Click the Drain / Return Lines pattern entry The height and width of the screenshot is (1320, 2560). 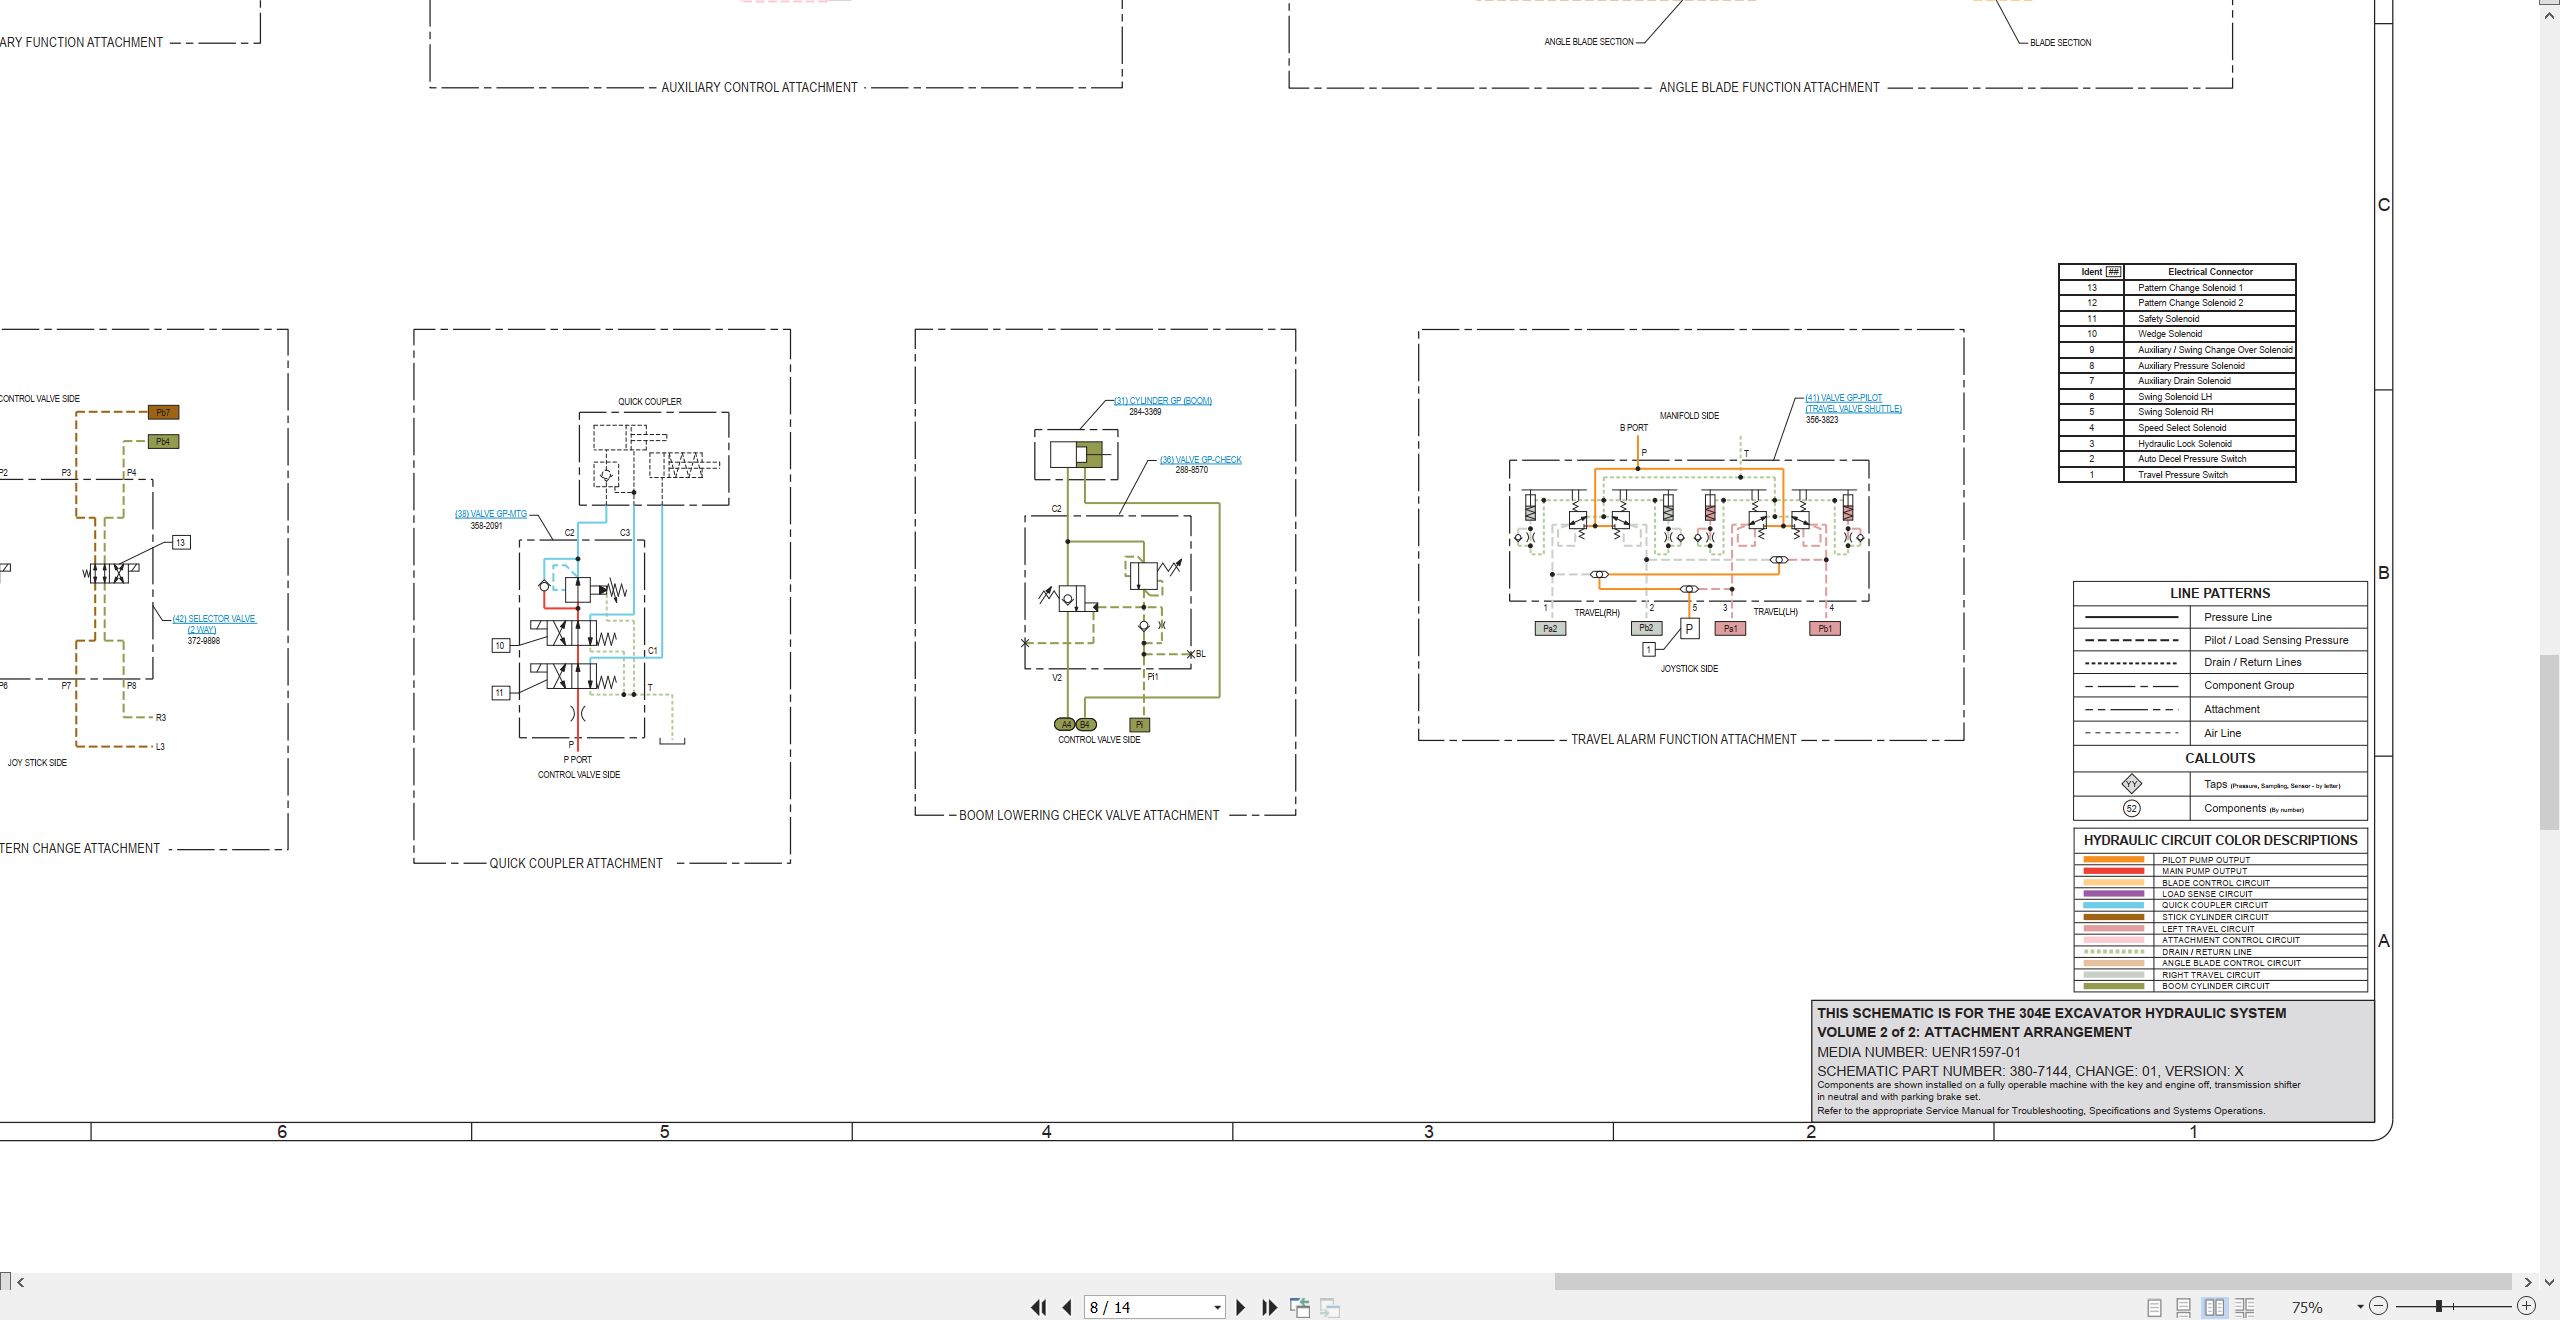click(2220, 662)
